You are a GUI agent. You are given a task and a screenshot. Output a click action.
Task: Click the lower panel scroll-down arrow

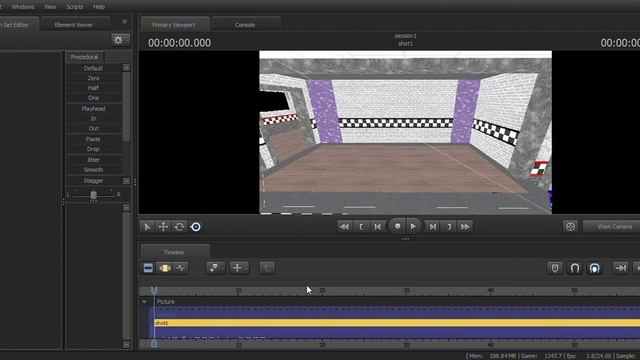pyautogui.click(x=127, y=345)
